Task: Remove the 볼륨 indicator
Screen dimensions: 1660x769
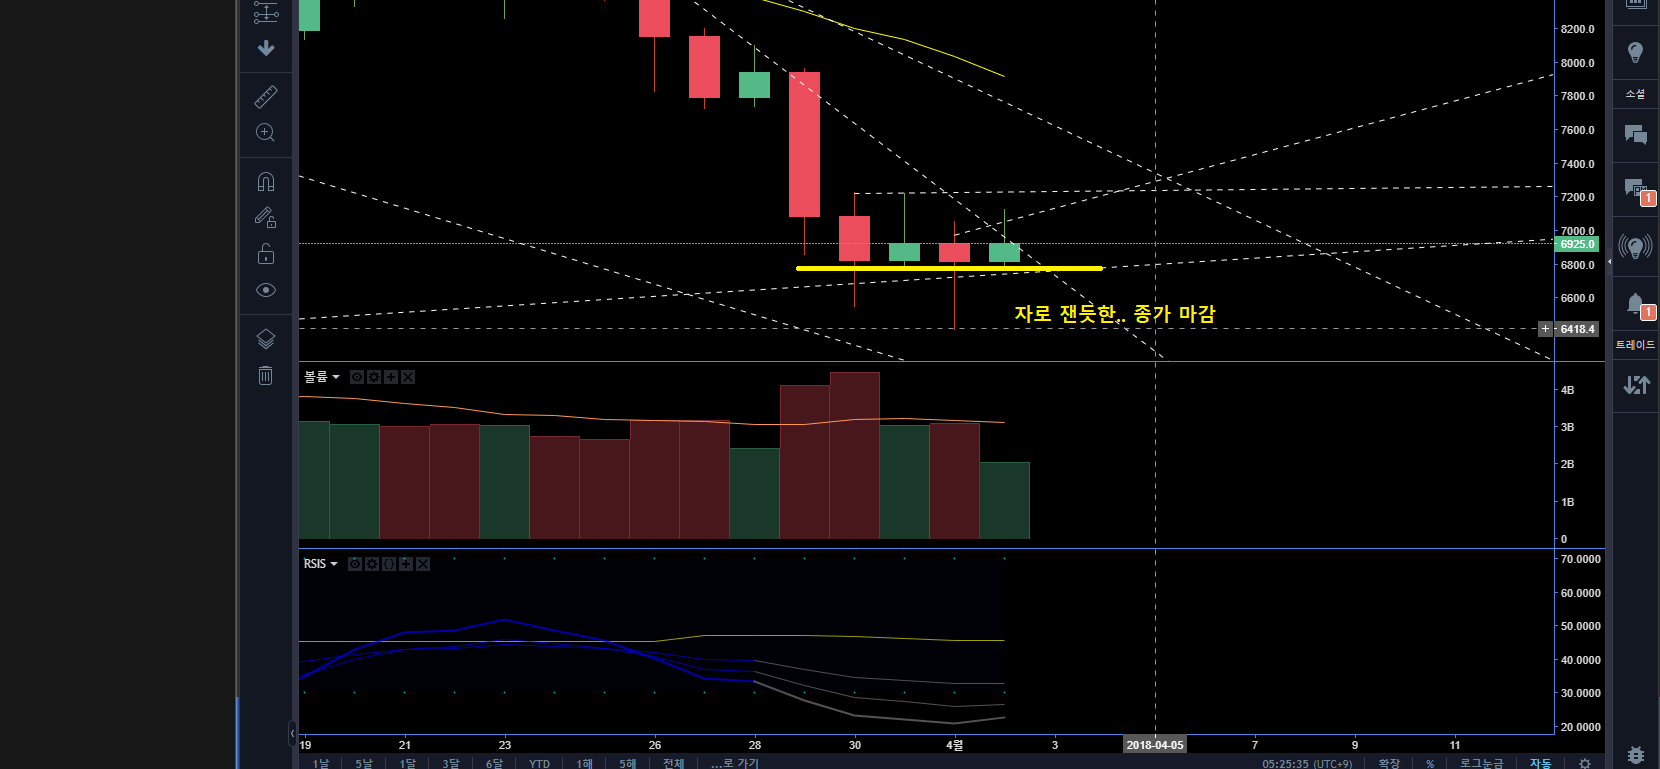Action: (x=408, y=377)
